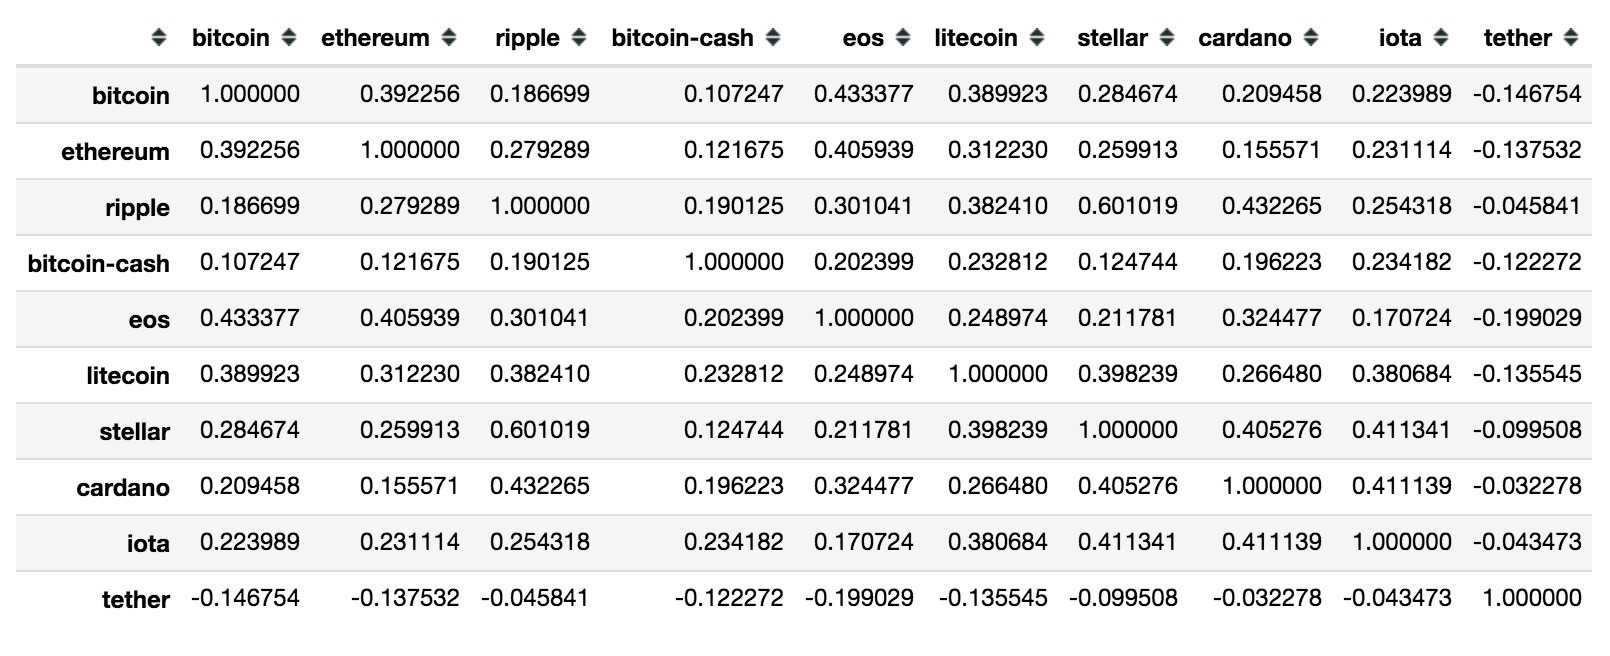Click the "litecoin" column header label
Screen dimensions: 1610x656
click(975, 38)
